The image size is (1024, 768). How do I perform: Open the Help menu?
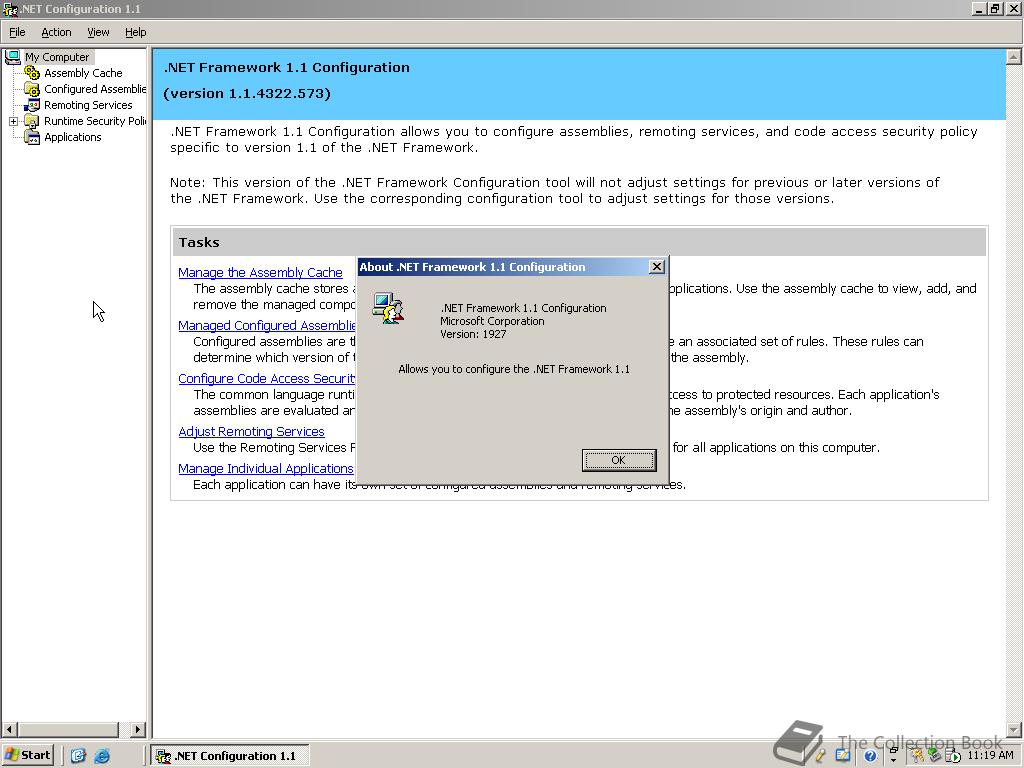[135, 32]
